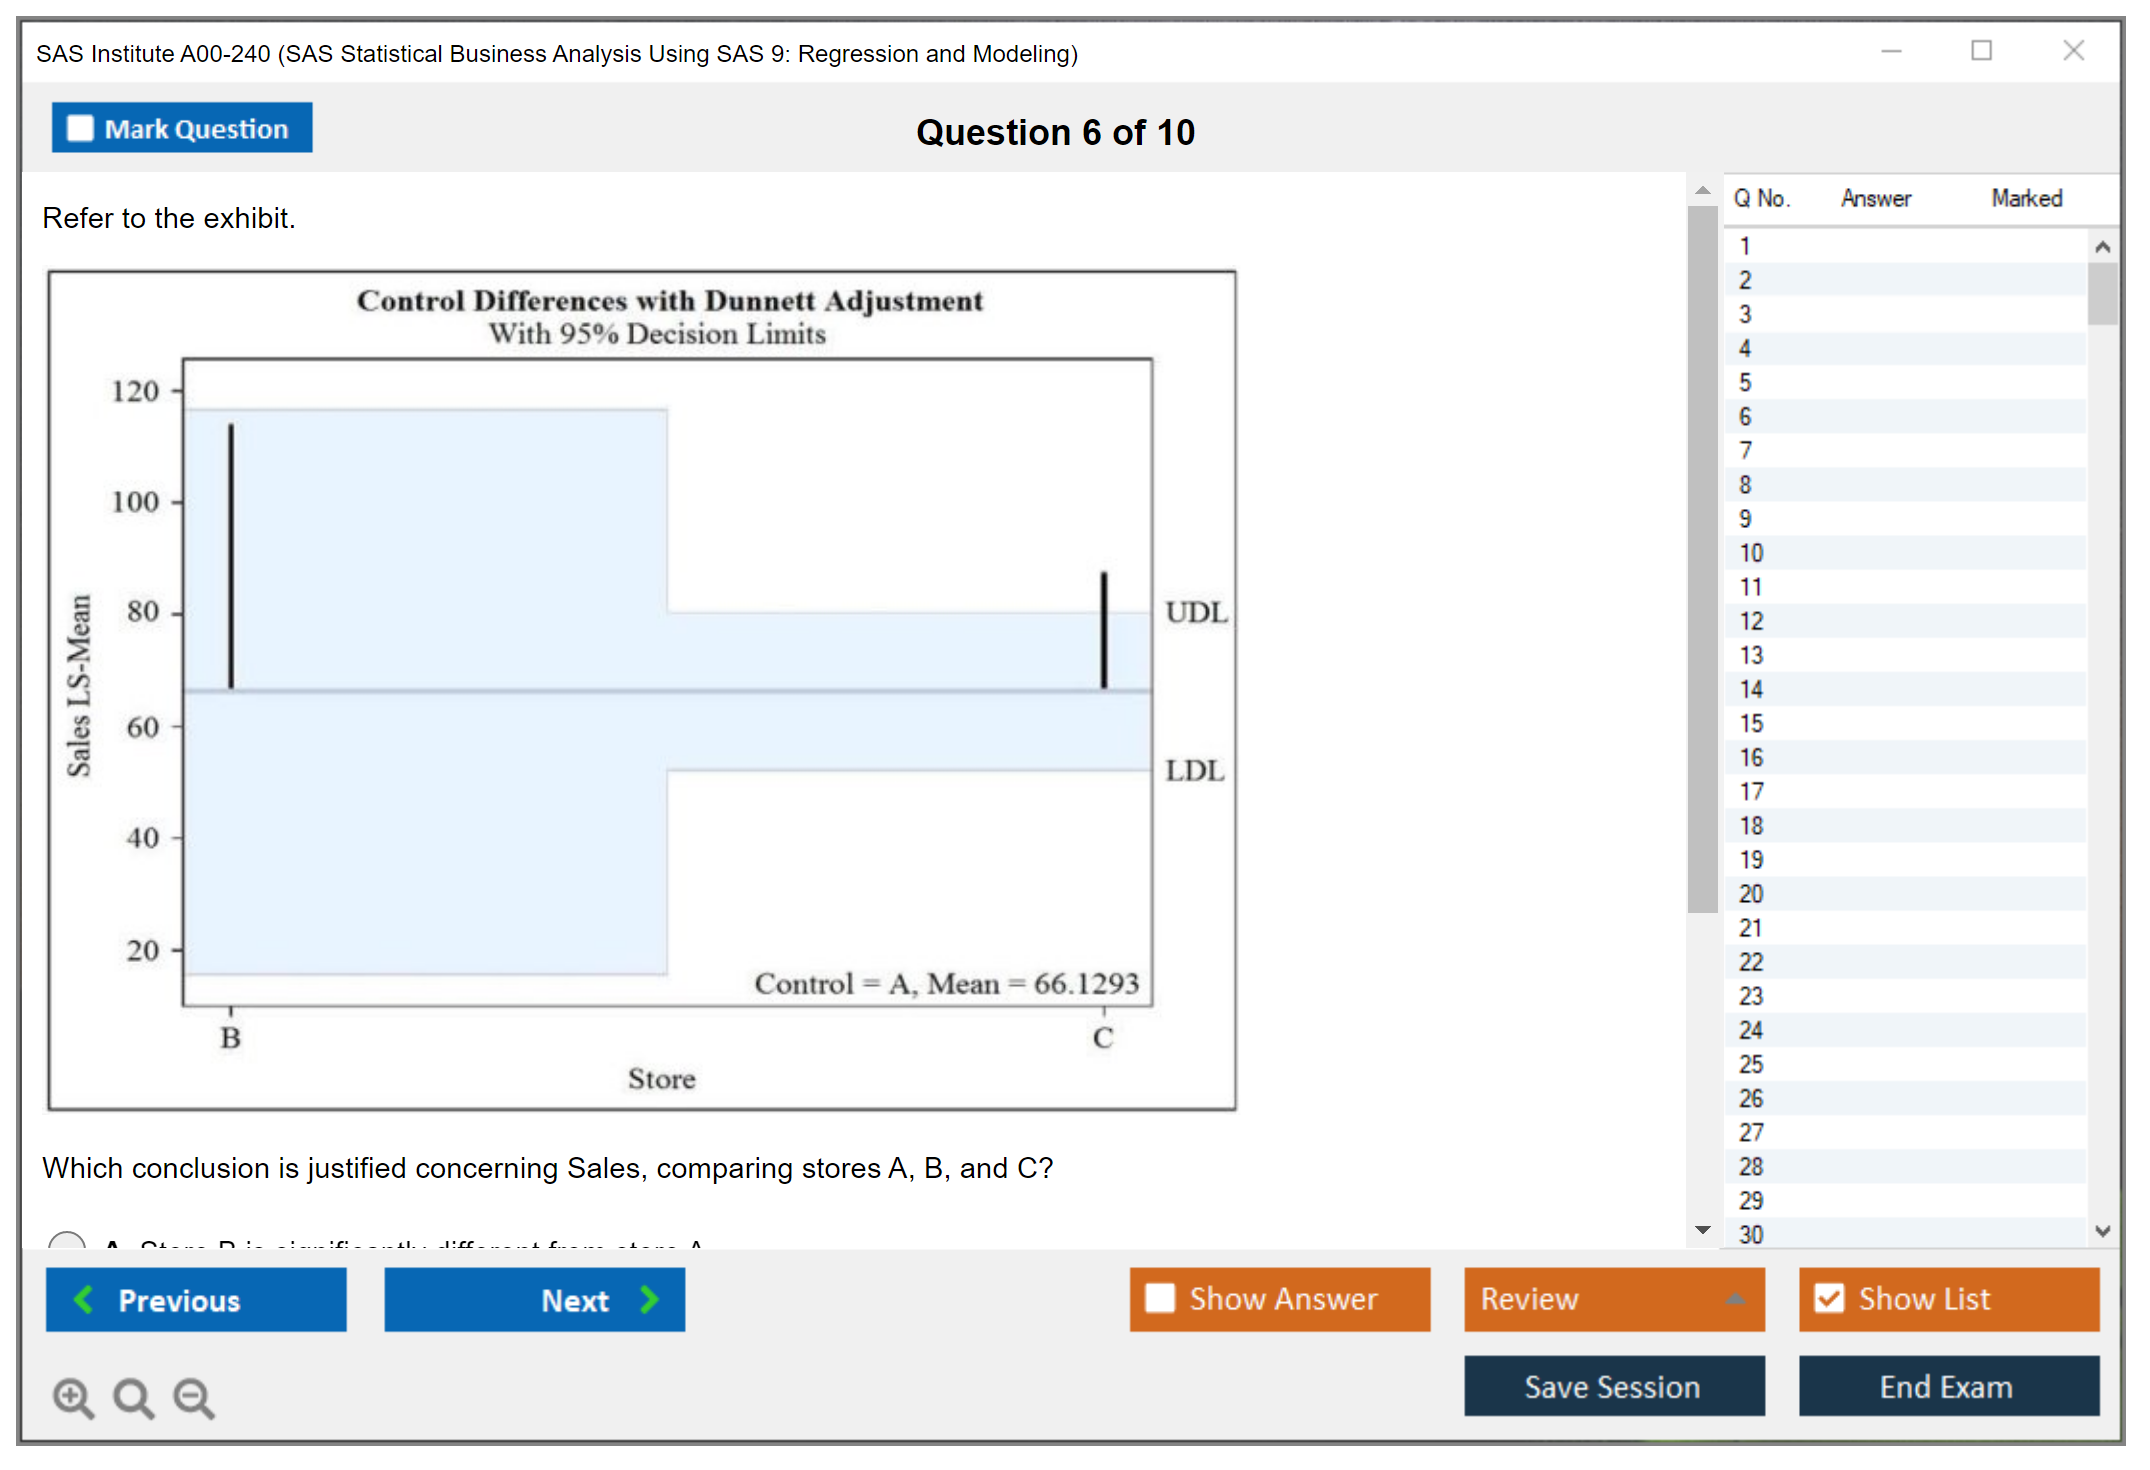Click question pane scroll-down arrow
This screenshot has height=1470, width=2150.
[1702, 1230]
